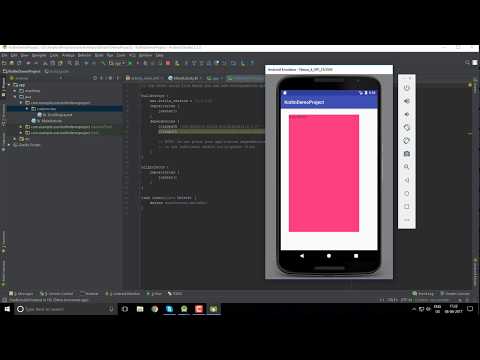Click the emulator toolbar Back triangle icon

(407, 180)
